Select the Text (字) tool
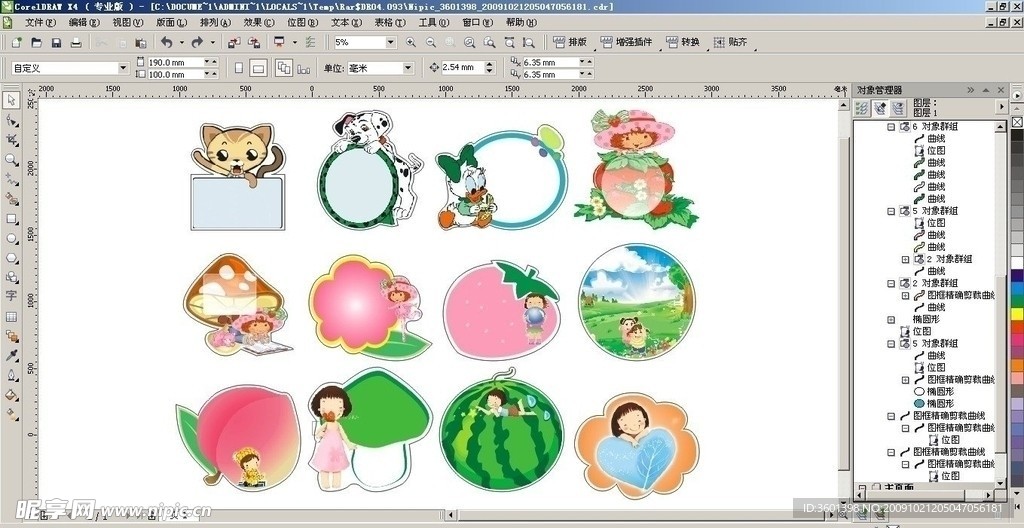 point(11,296)
